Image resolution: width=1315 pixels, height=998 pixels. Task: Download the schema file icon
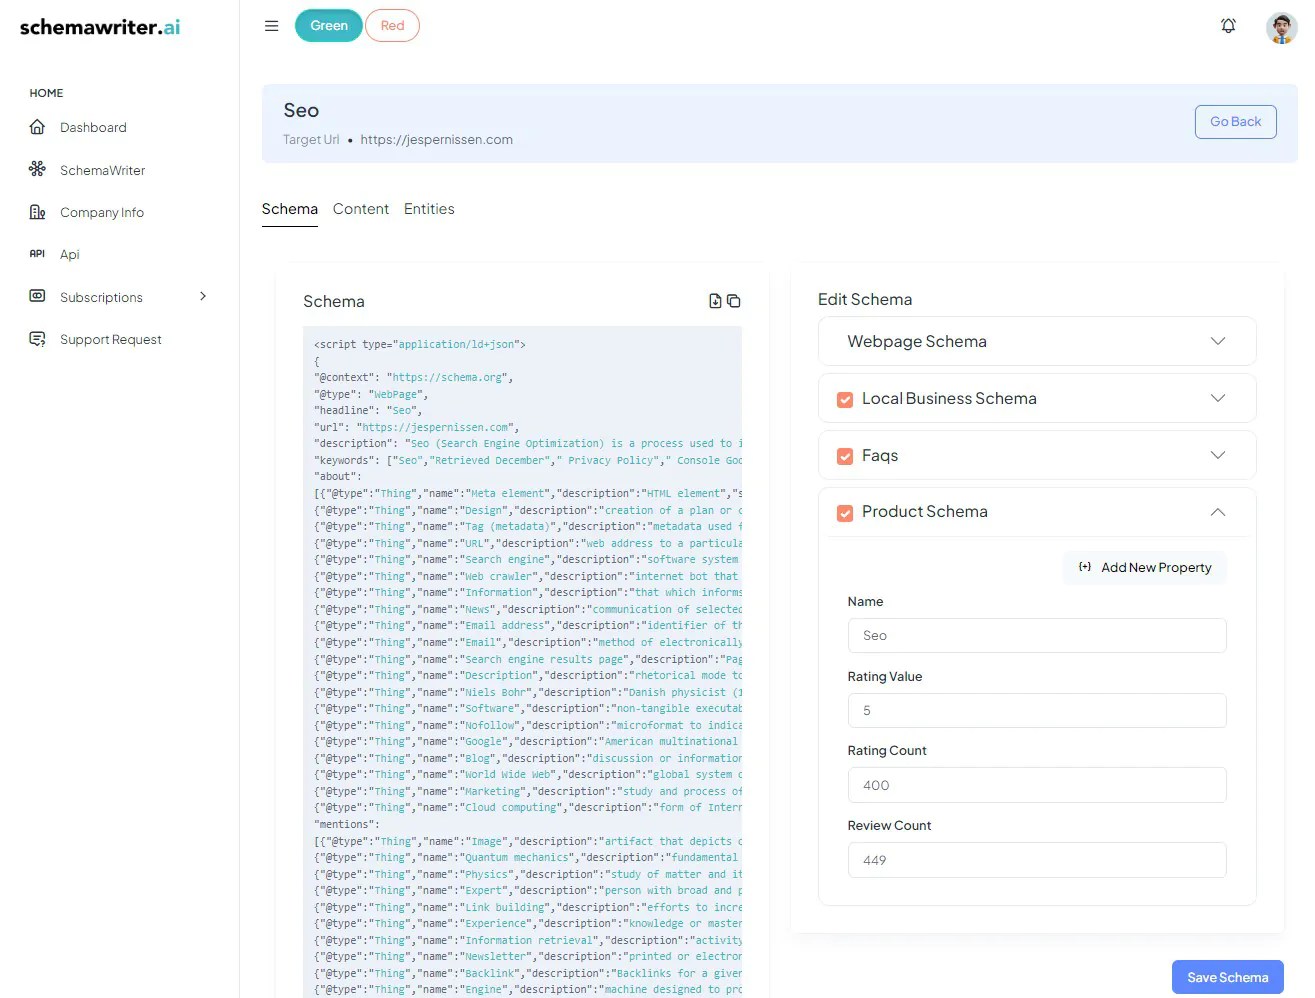[715, 301]
